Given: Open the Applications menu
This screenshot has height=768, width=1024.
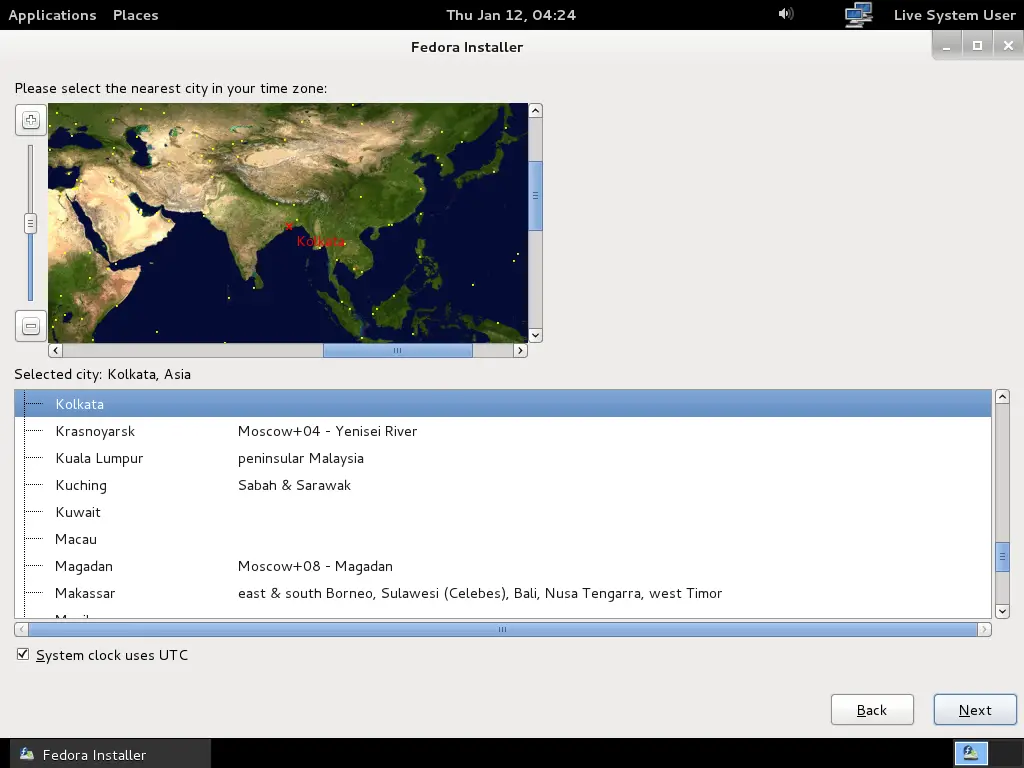Looking at the screenshot, I should [52, 15].
